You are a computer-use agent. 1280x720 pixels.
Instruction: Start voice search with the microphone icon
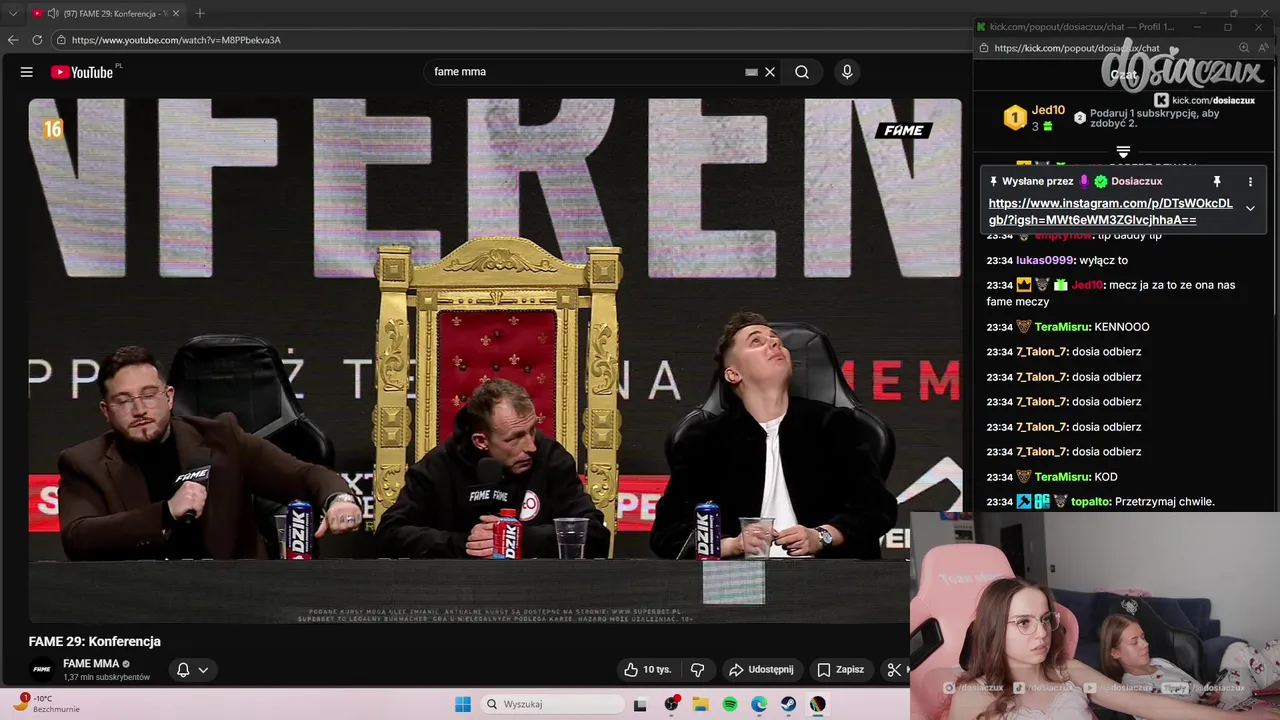click(847, 72)
